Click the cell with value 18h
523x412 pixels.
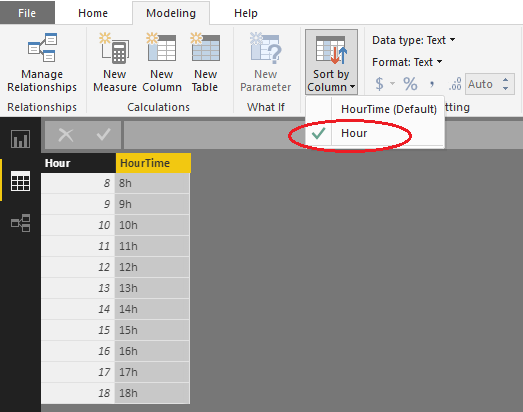[x=152, y=393]
